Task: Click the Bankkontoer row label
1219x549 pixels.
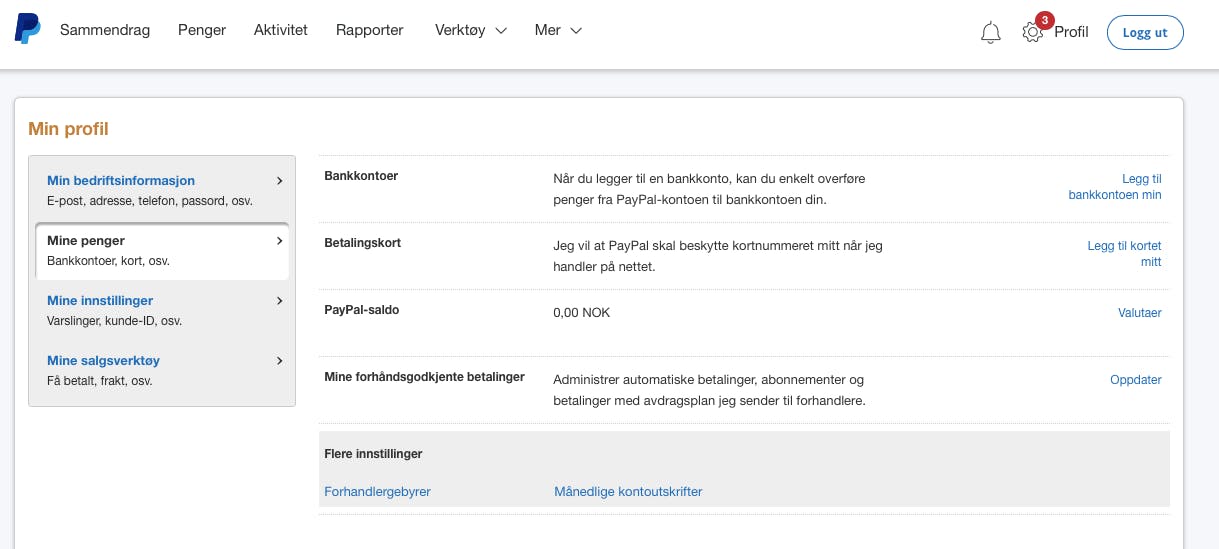Action: pos(361,176)
